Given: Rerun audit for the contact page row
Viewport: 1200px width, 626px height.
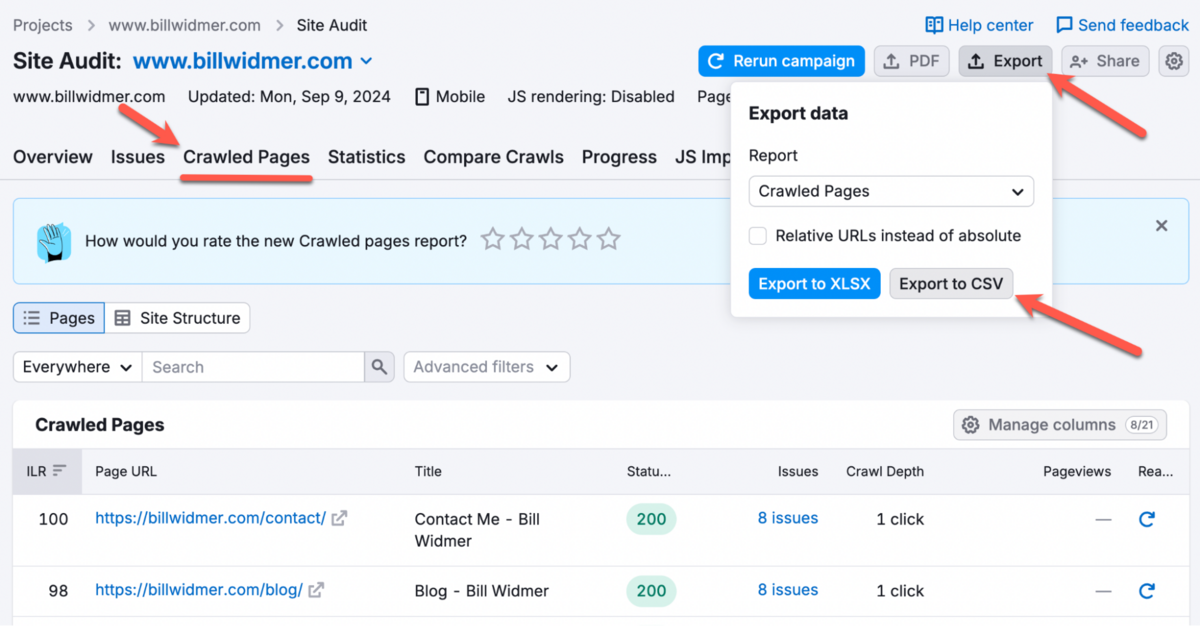Looking at the screenshot, I should click(1147, 519).
